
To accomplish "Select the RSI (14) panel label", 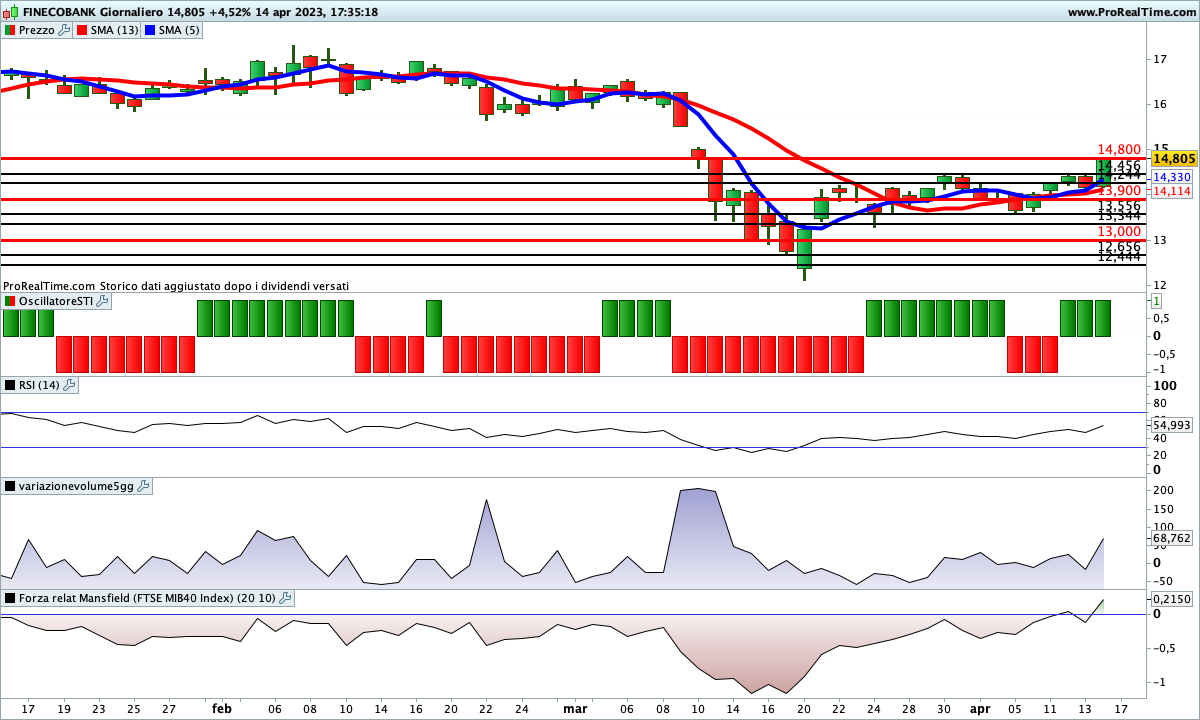I will pyautogui.click(x=39, y=385).
